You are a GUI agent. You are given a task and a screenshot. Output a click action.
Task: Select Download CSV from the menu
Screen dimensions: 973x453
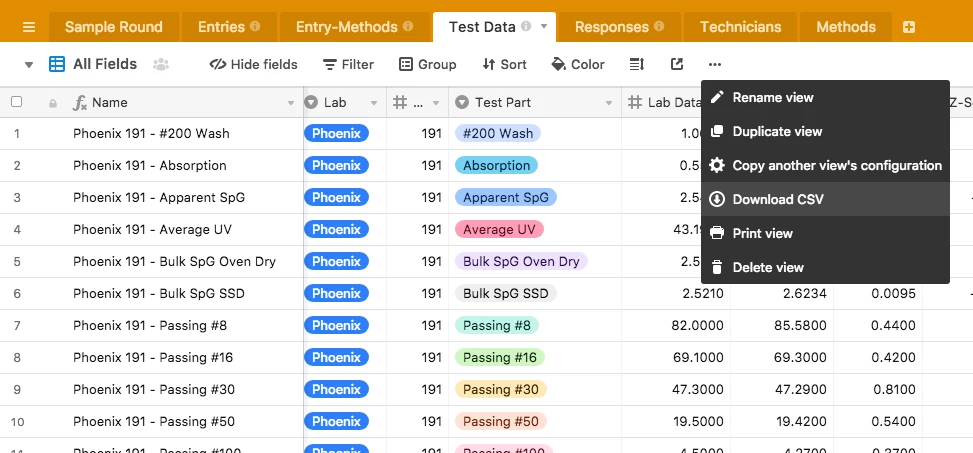click(825, 199)
